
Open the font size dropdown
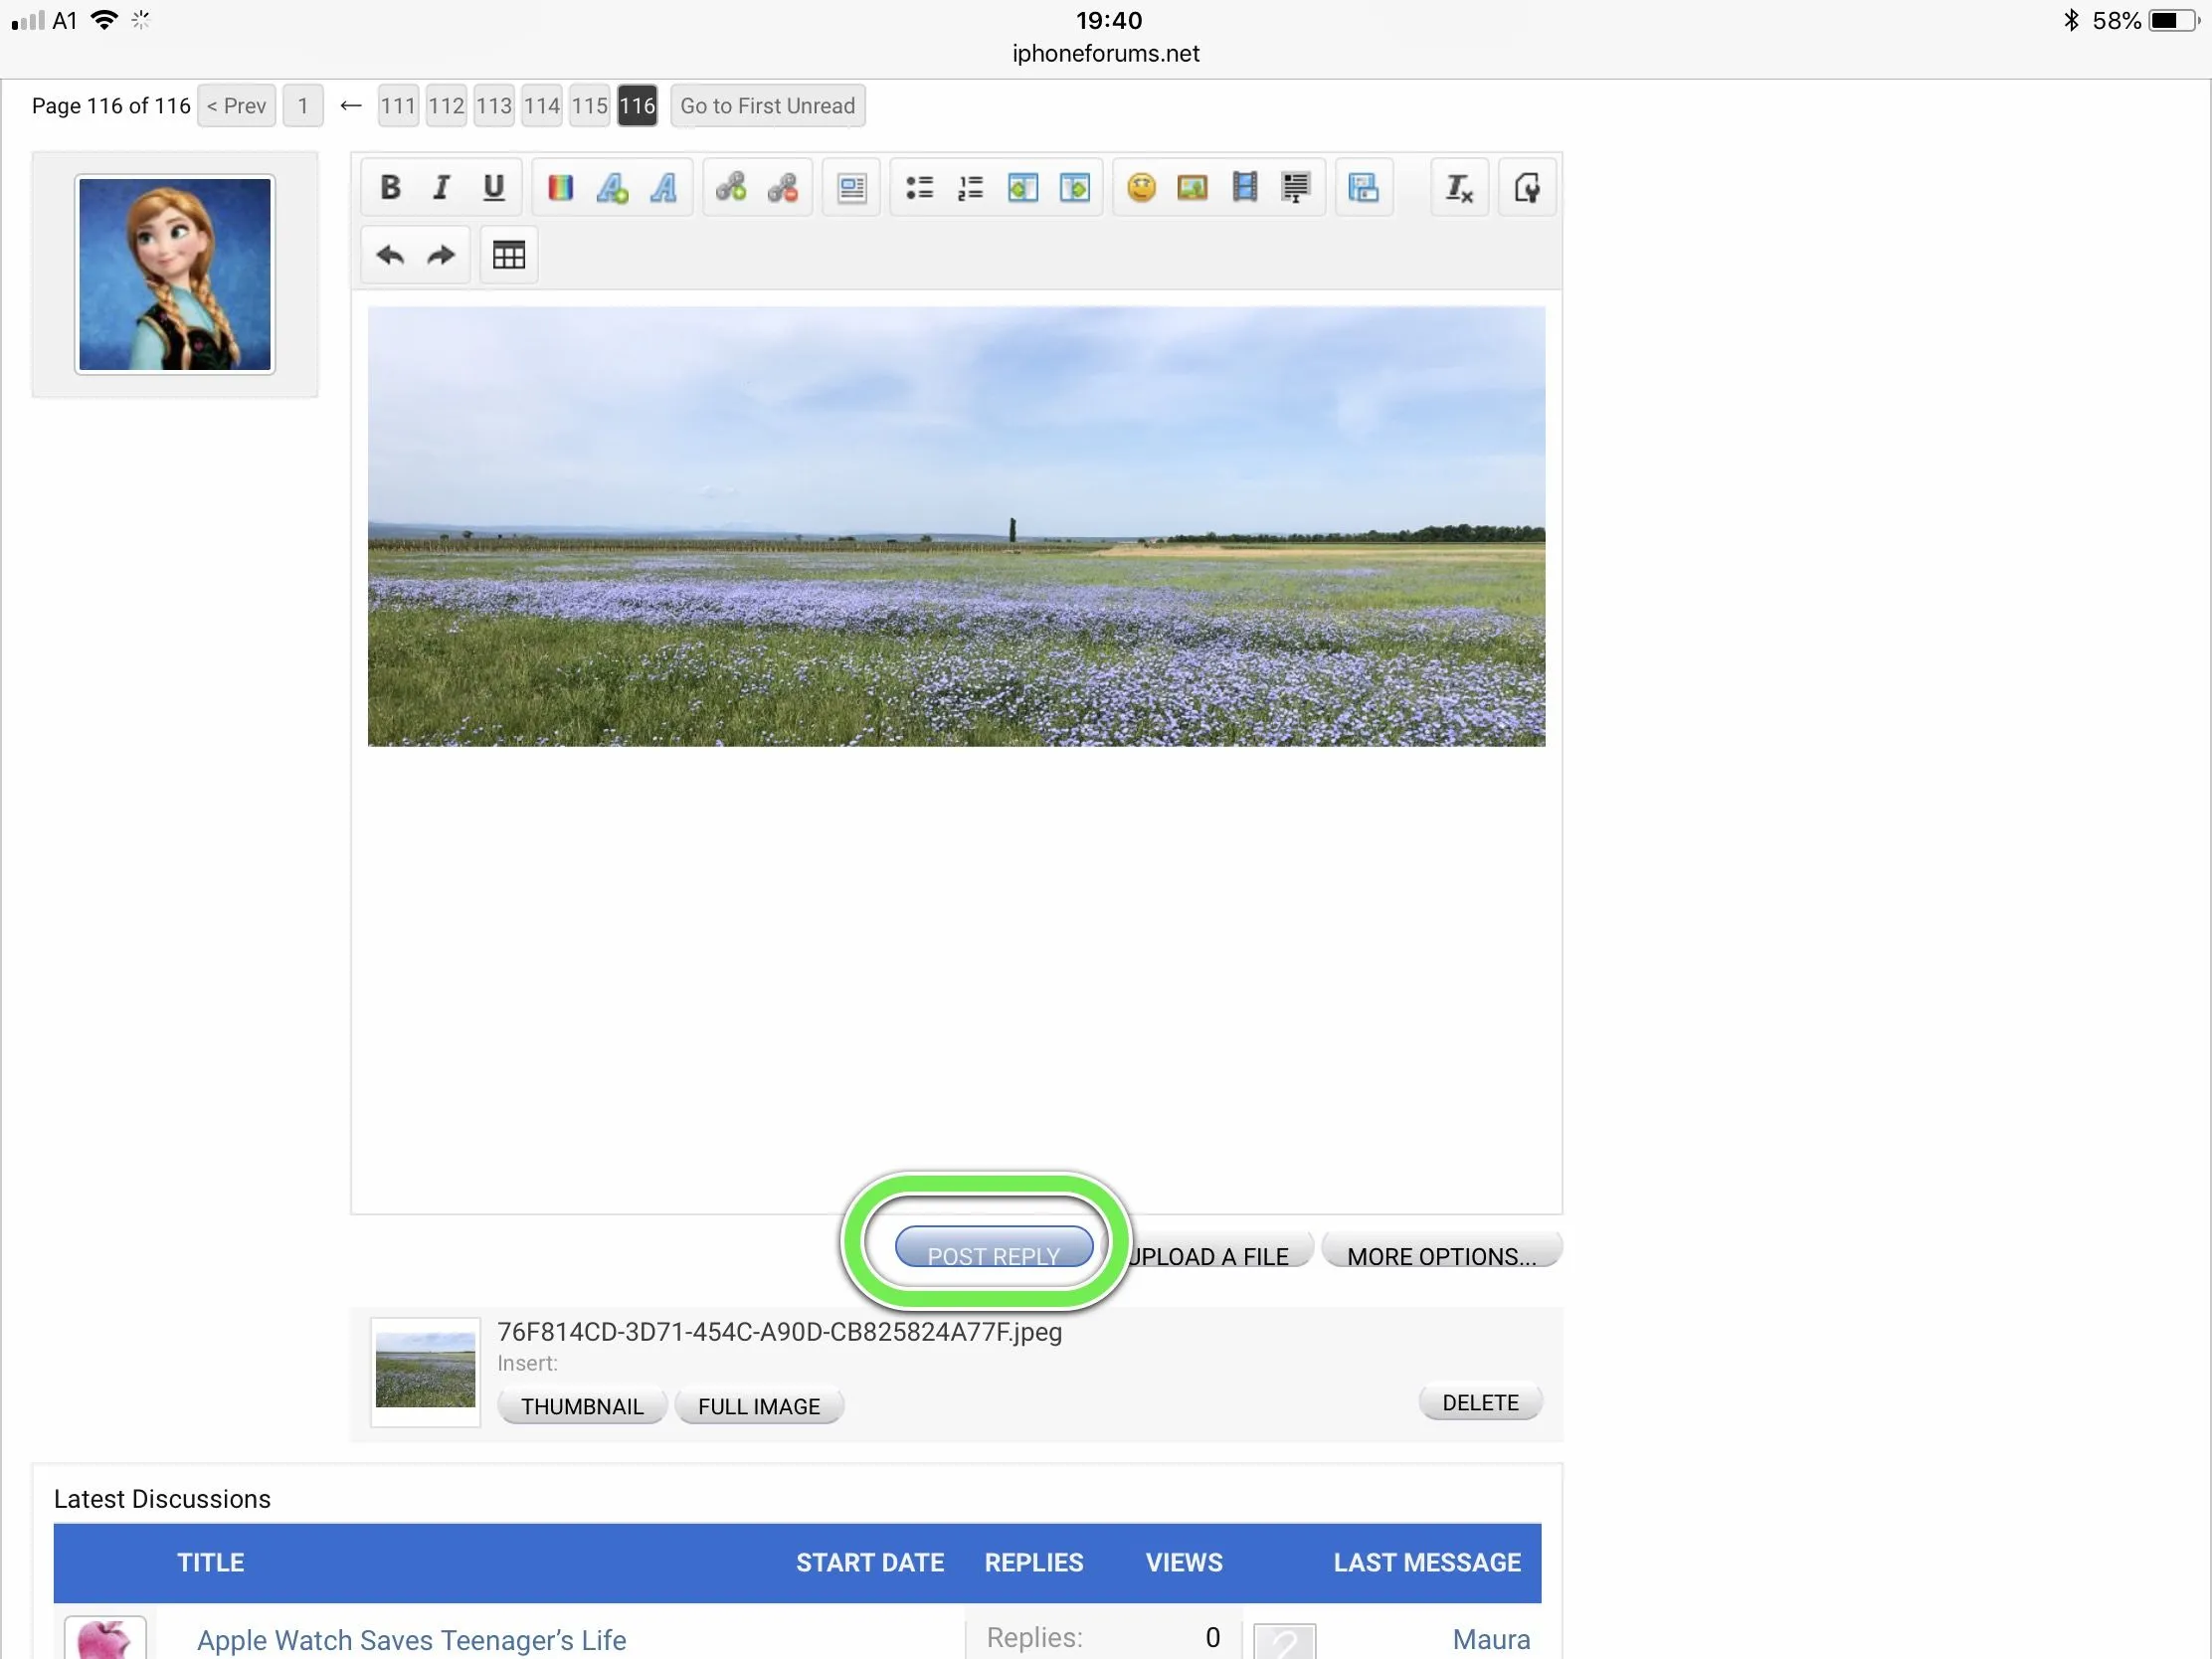click(612, 188)
